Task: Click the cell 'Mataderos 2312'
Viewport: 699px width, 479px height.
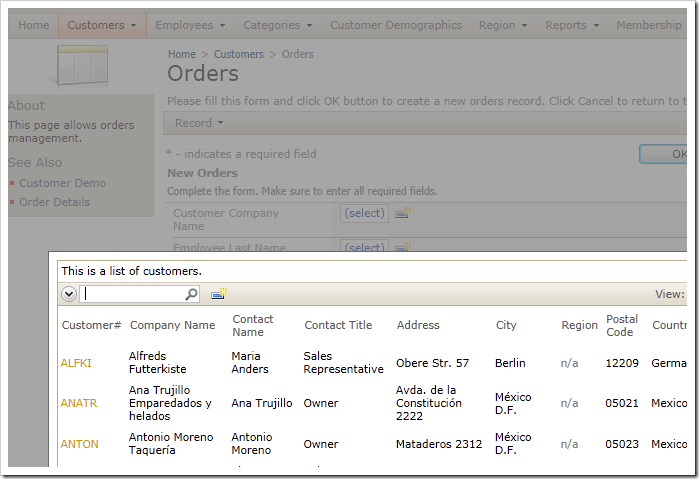Action: pyautogui.click(x=439, y=444)
